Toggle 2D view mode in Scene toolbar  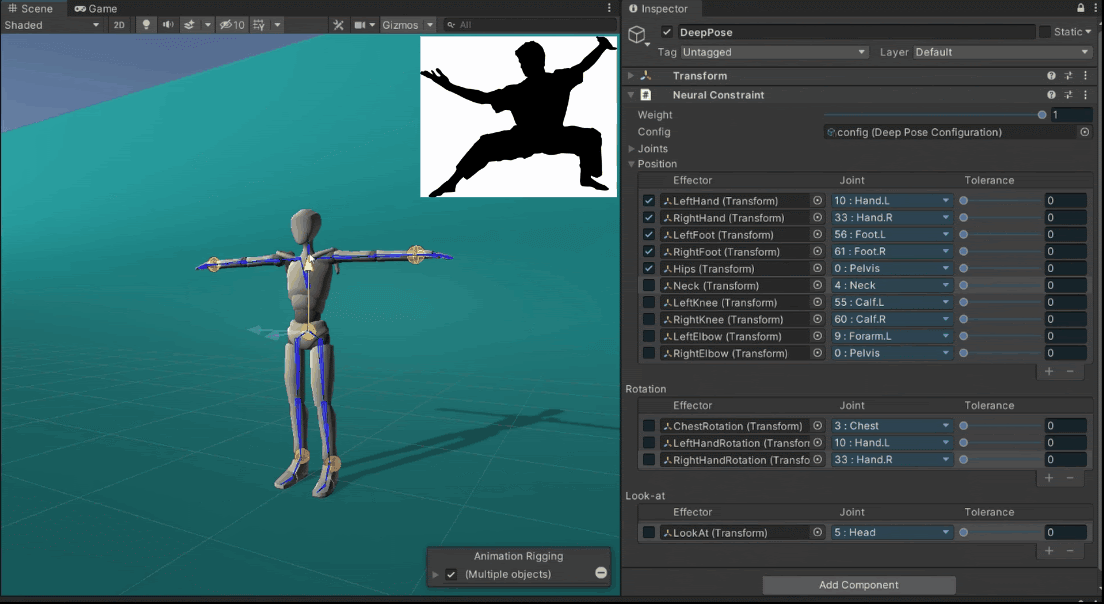(x=119, y=25)
